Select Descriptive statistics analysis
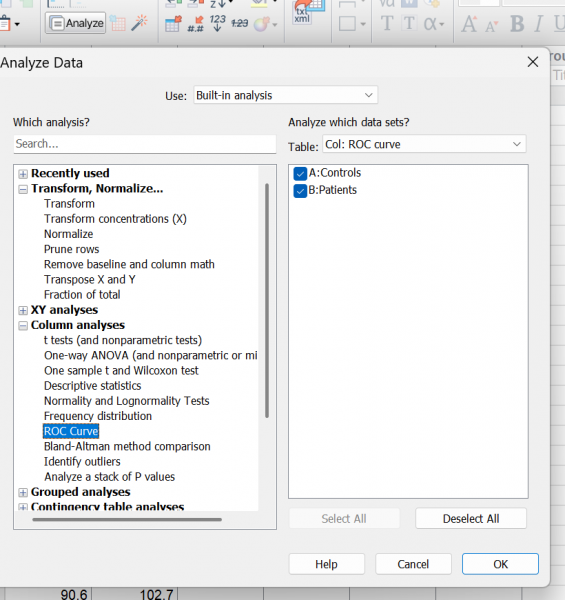 92,386
